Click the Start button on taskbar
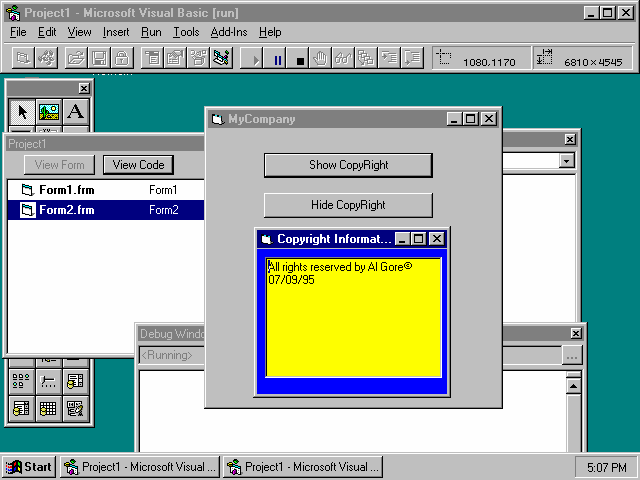 (29, 466)
